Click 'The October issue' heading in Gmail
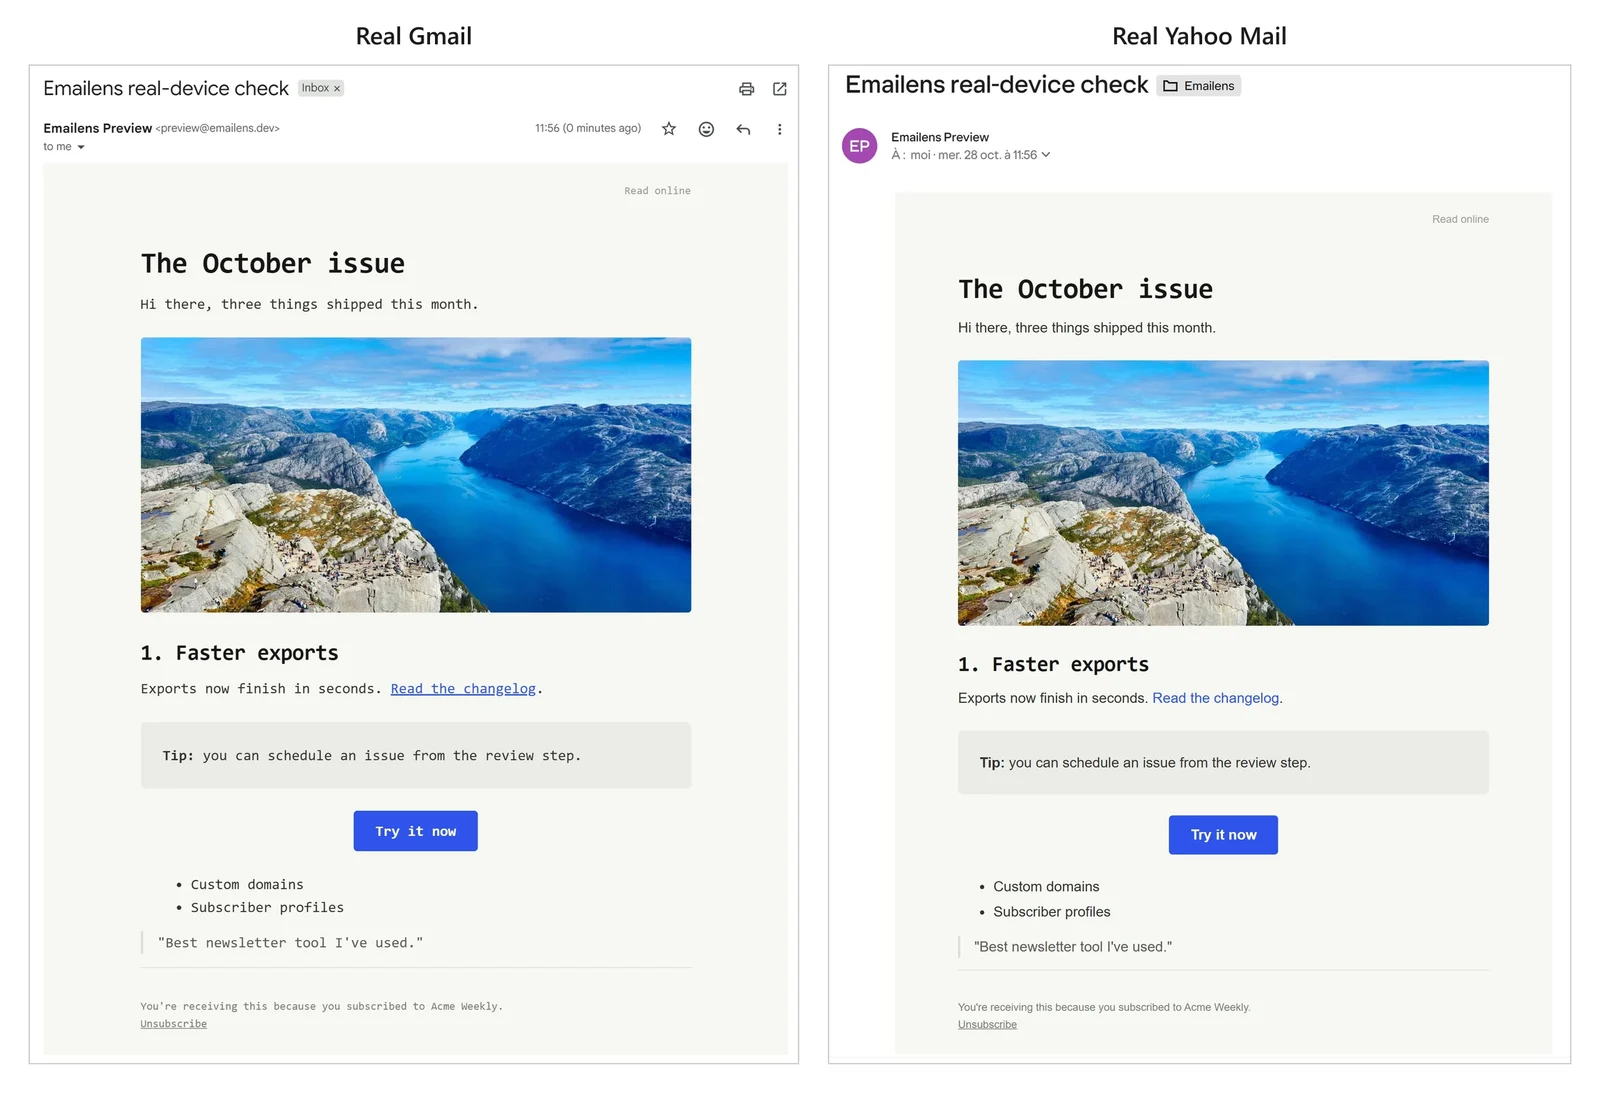The width and height of the screenshot is (1600, 1093). (273, 264)
